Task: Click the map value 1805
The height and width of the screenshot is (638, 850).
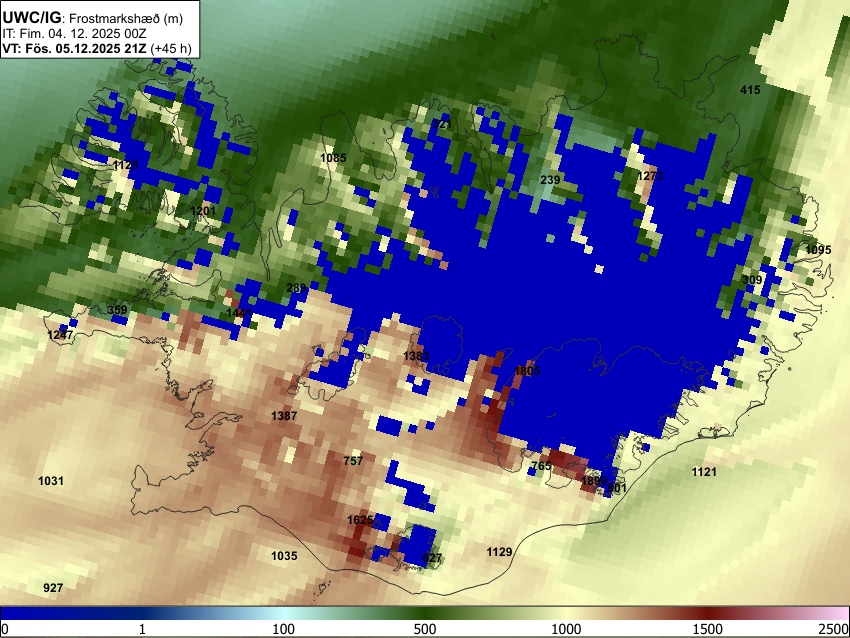Action: tap(527, 371)
